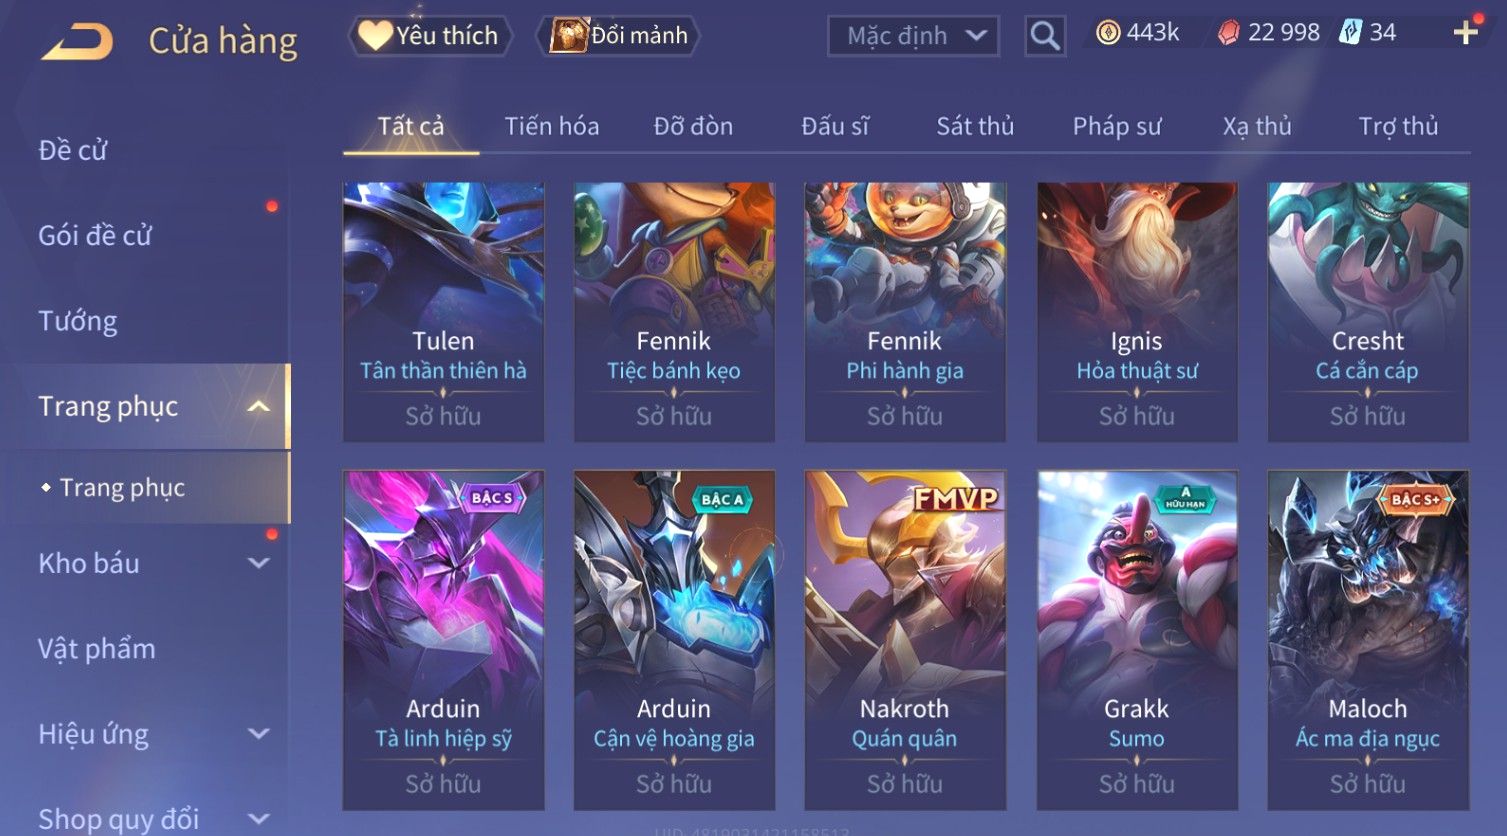Screen dimensions: 1507x836
Task: Select the Nakroth Quán quân skin card
Action: (x=905, y=640)
